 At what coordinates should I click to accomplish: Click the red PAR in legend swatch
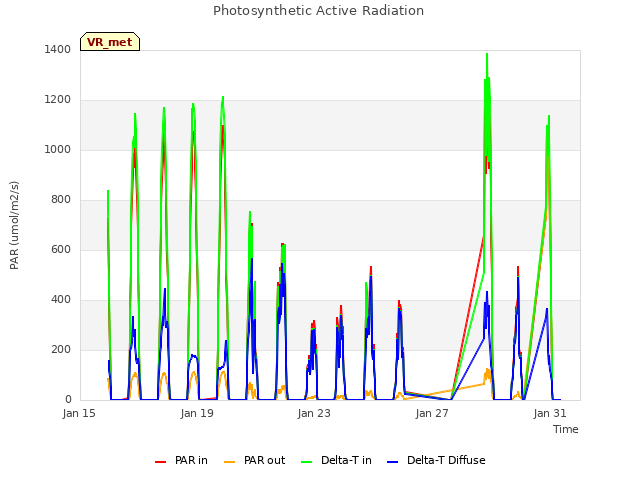[x=160, y=462]
